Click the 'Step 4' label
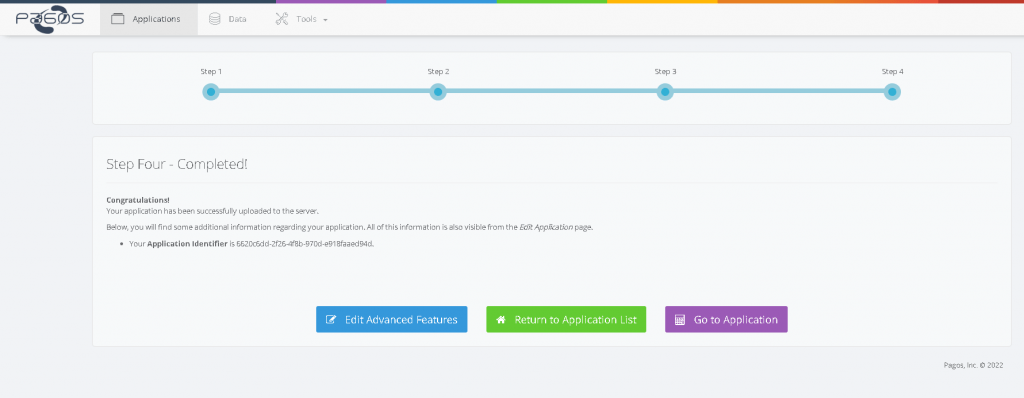 click(893, 72)
